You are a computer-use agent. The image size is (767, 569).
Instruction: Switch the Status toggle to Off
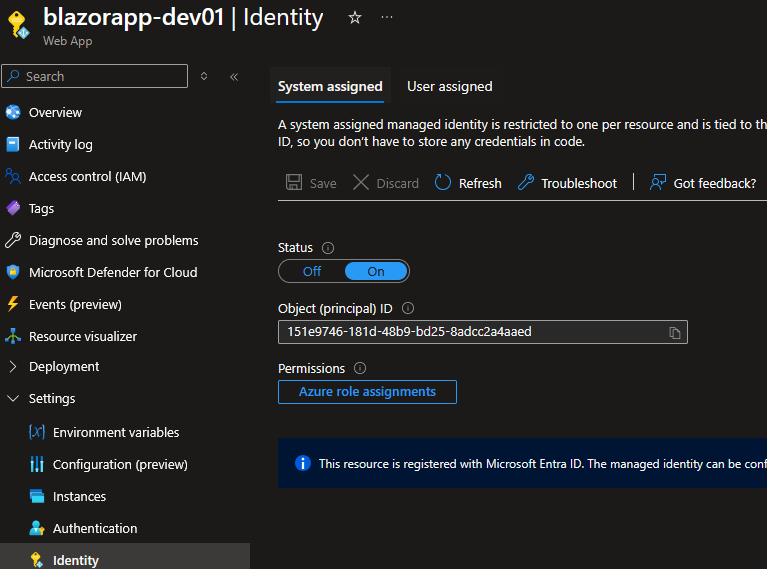click(x=312, y=272)
